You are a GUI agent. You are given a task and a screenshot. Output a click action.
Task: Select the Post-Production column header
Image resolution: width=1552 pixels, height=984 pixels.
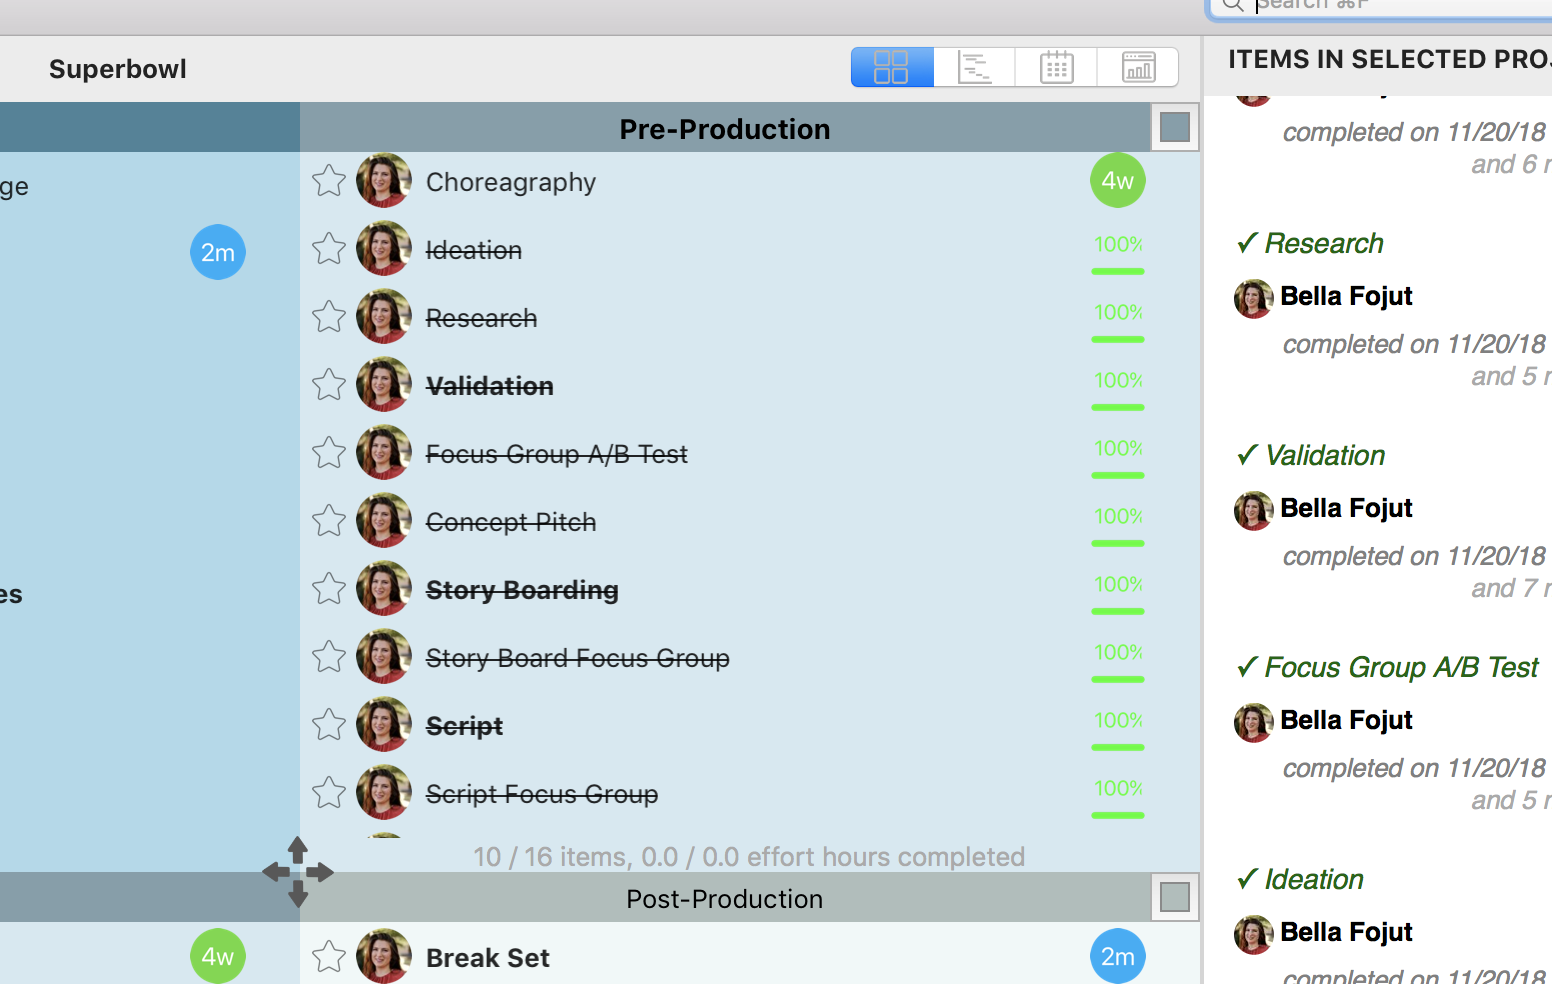click(x=724, y=899)
